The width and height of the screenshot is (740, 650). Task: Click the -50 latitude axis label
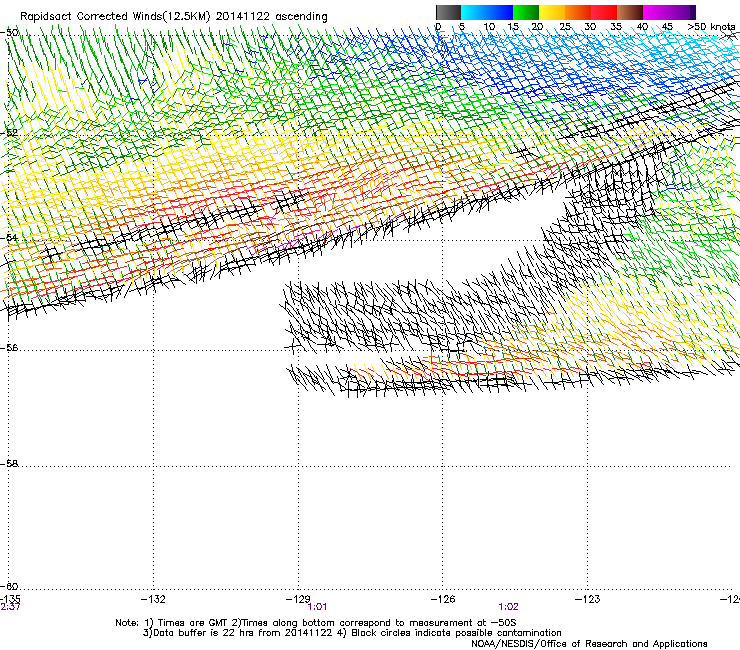click(9, 33)
